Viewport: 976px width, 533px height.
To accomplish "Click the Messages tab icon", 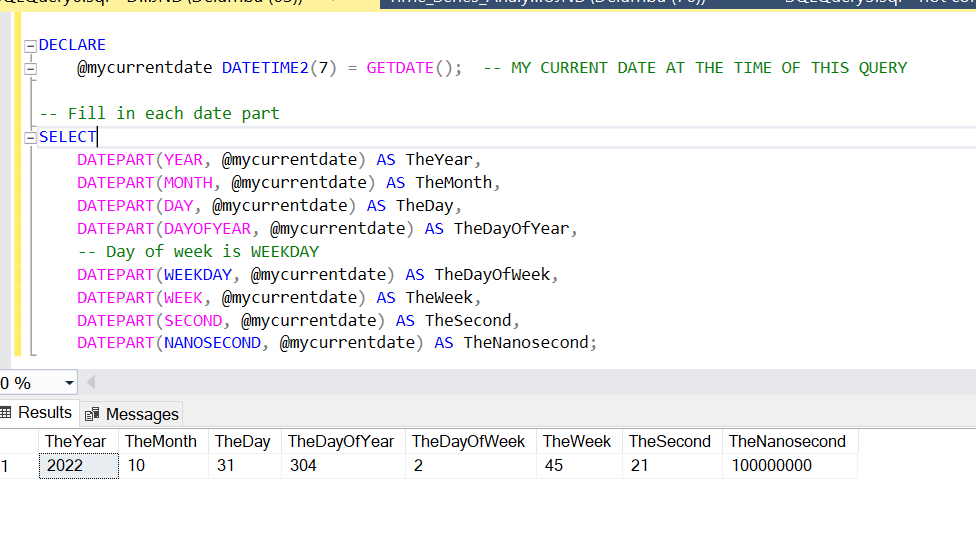I will click(92, 415).
